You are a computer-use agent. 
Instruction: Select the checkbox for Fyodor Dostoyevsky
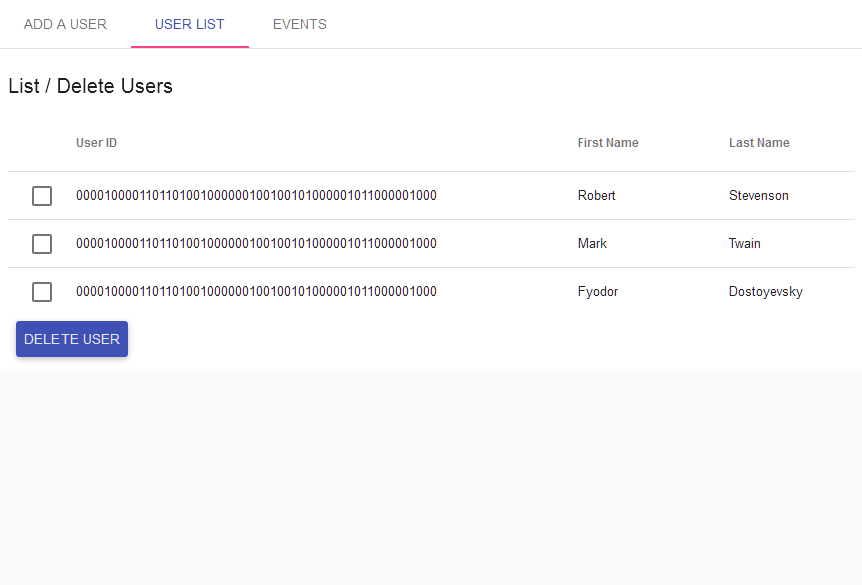(42, 292)
